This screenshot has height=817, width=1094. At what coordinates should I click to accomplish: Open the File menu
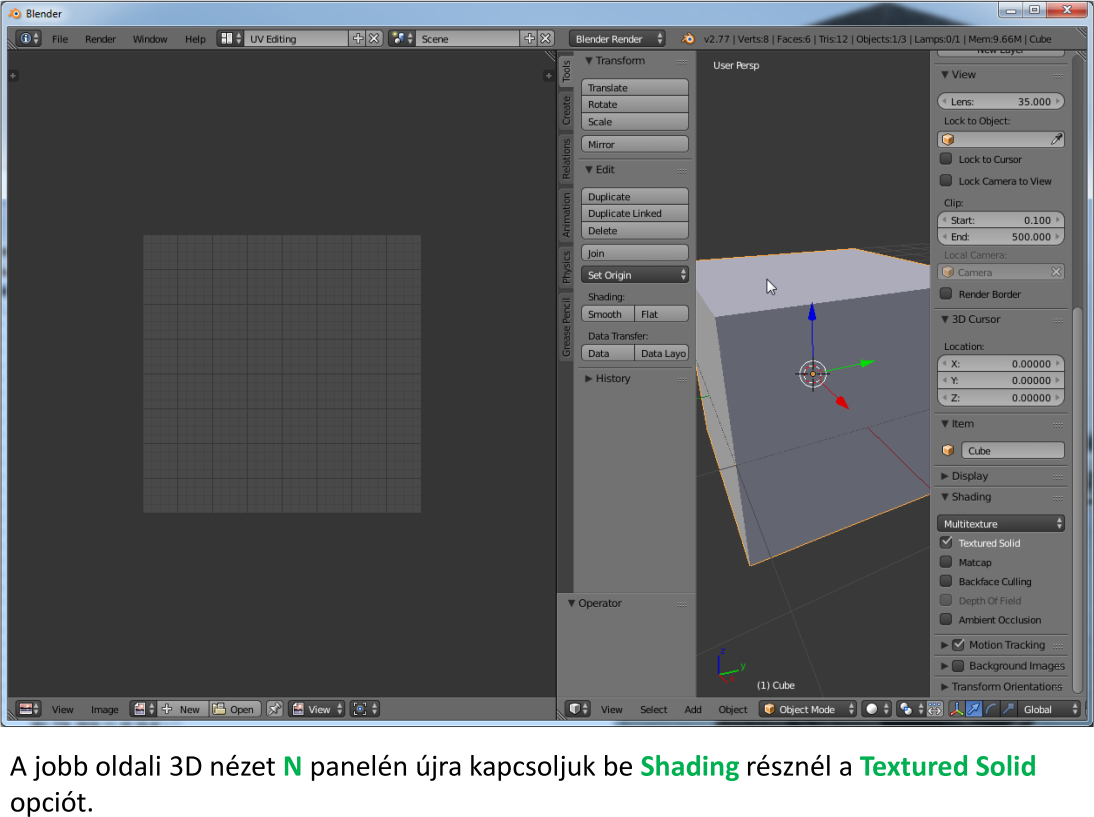[x=60, y=39]
